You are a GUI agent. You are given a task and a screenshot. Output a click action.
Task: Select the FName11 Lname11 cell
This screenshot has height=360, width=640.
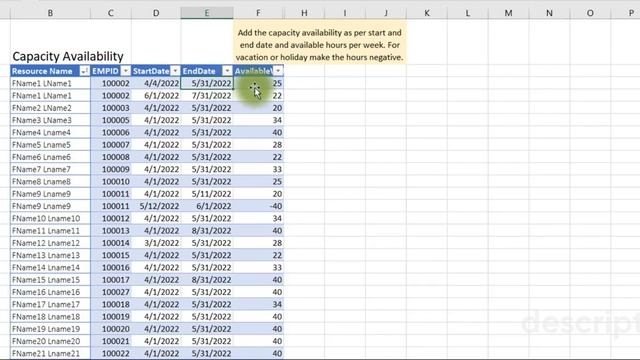(x=50, y=231)
